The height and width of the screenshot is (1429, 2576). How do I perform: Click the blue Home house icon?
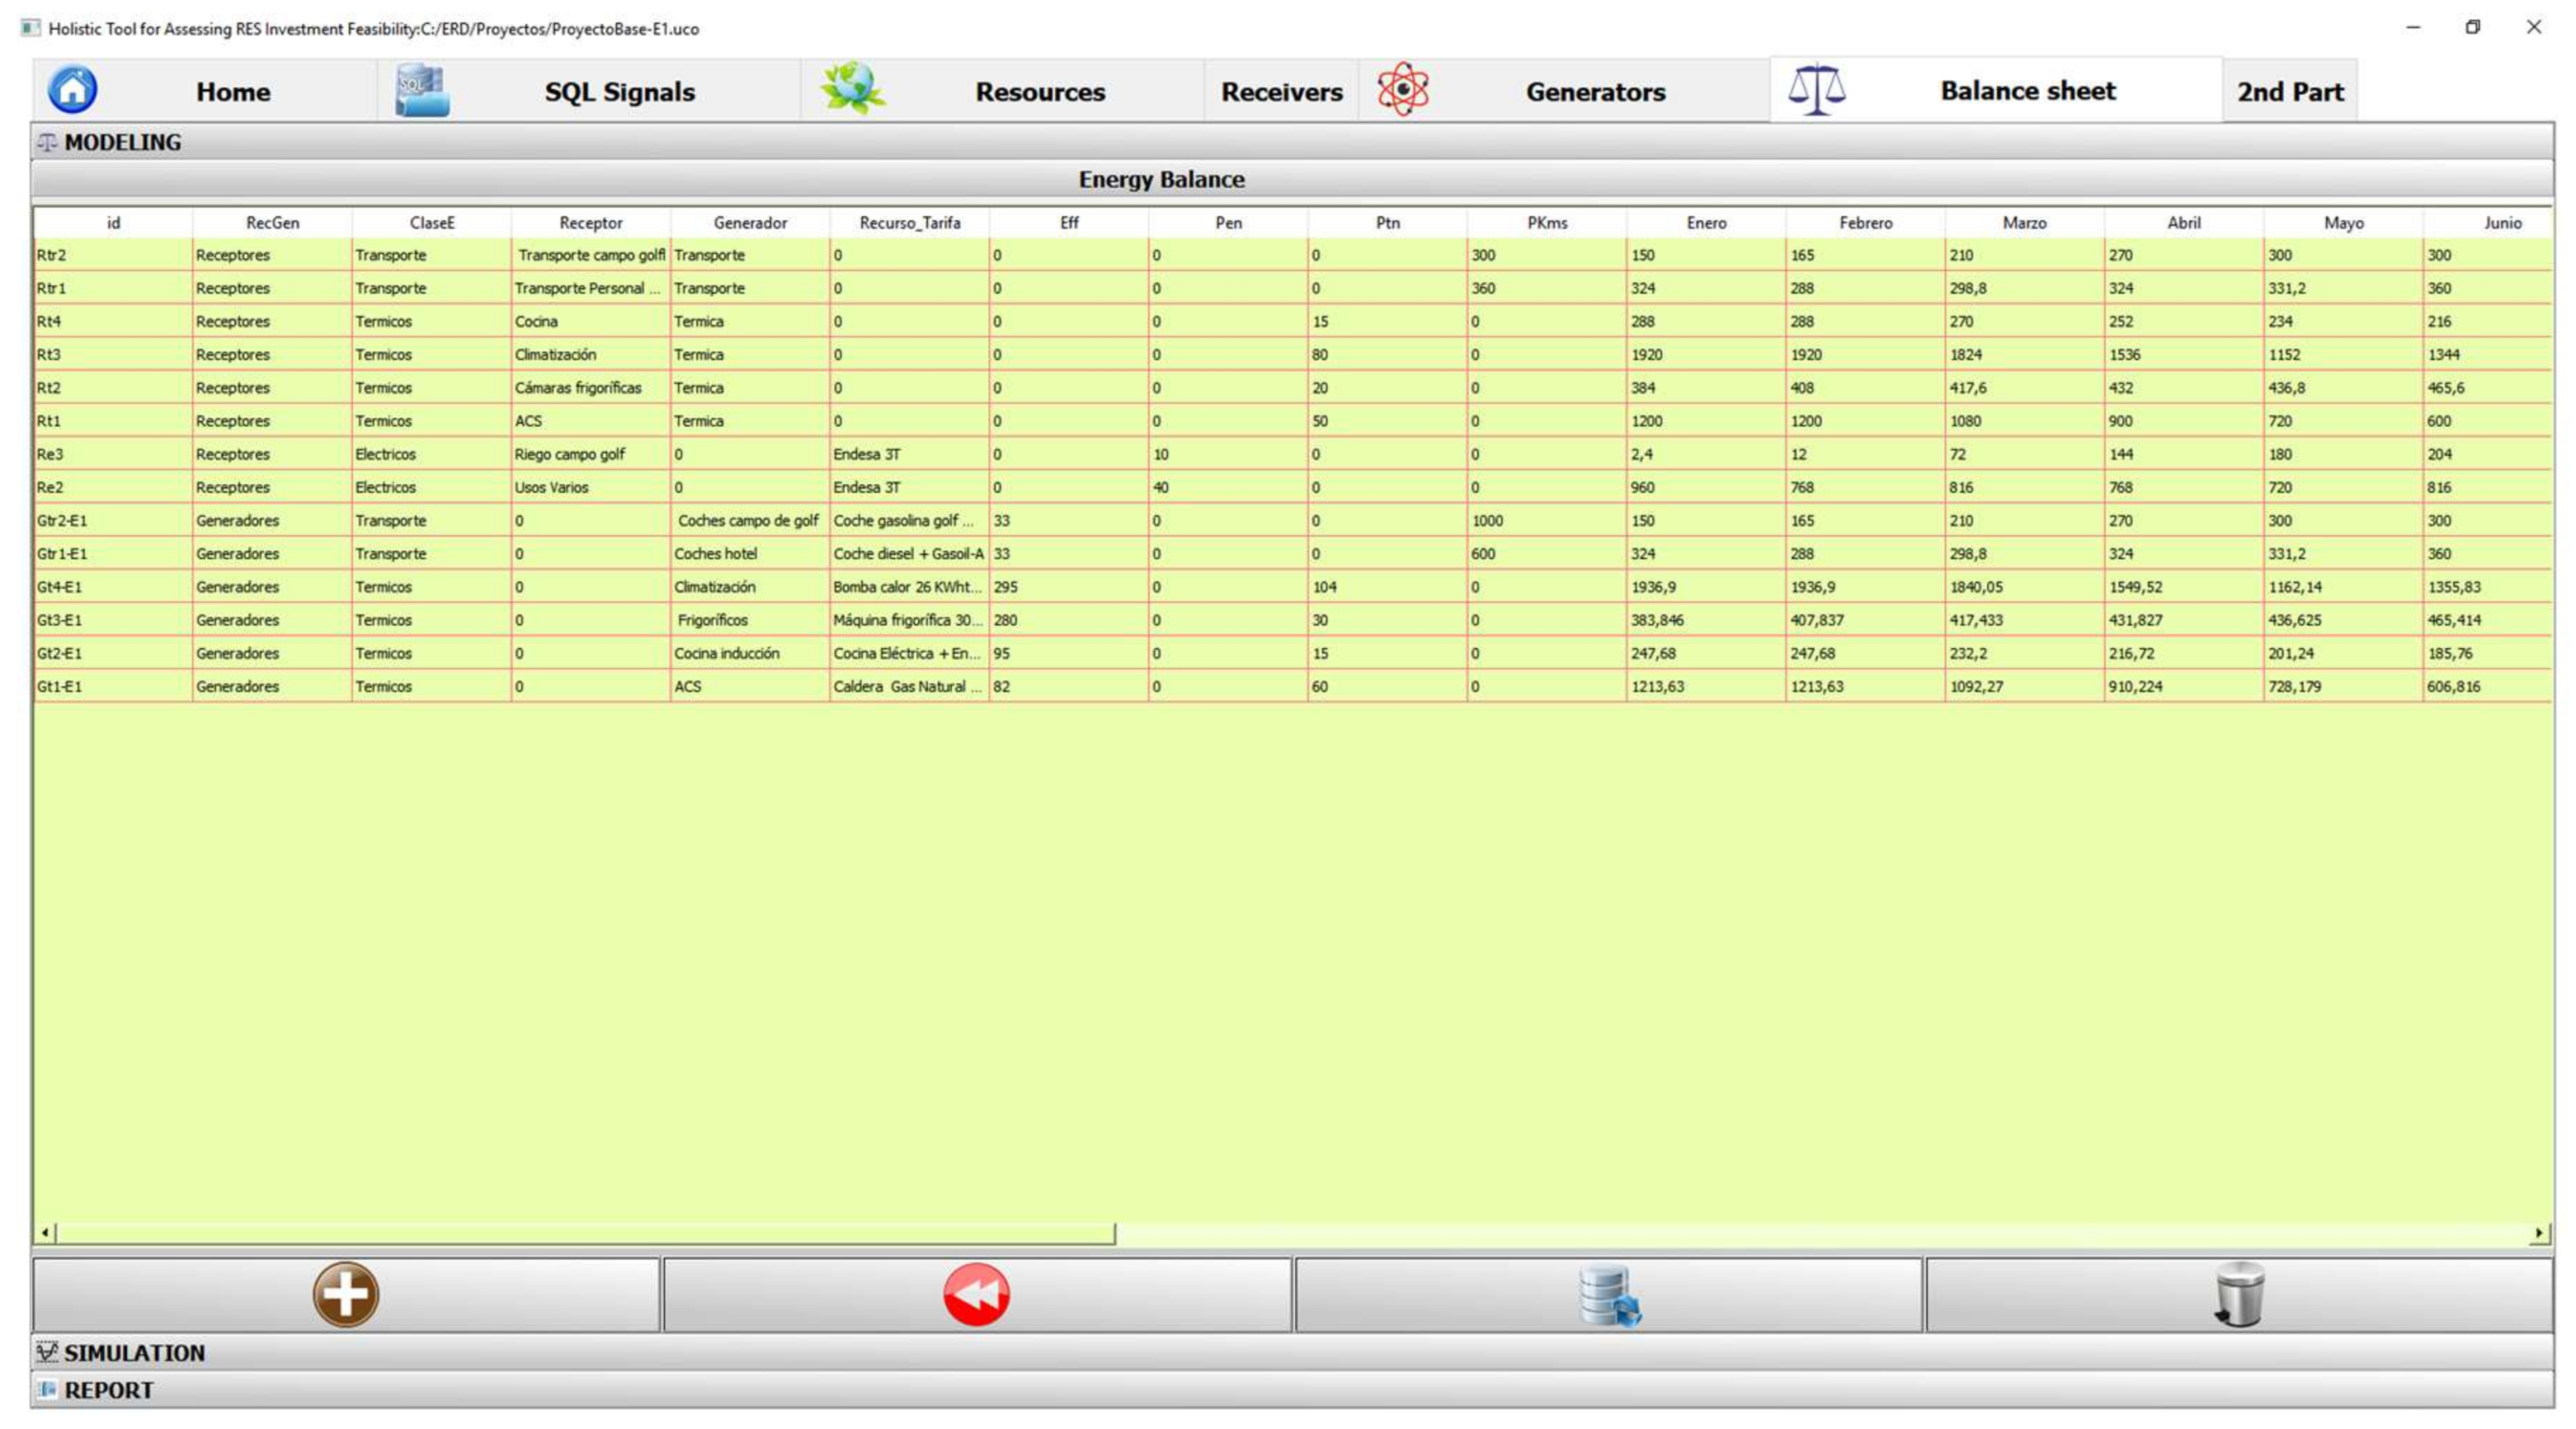tap(72, 90)
